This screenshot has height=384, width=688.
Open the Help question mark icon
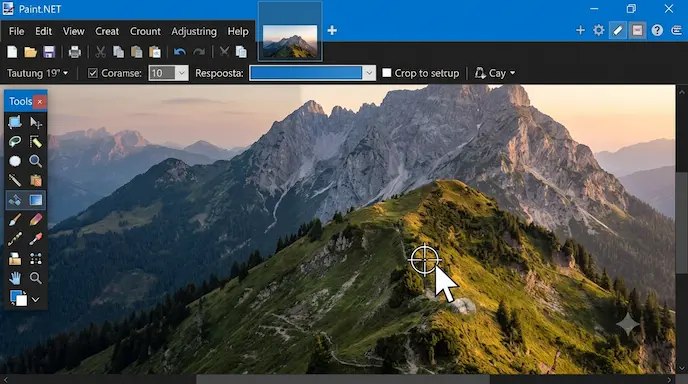[657, 30]
